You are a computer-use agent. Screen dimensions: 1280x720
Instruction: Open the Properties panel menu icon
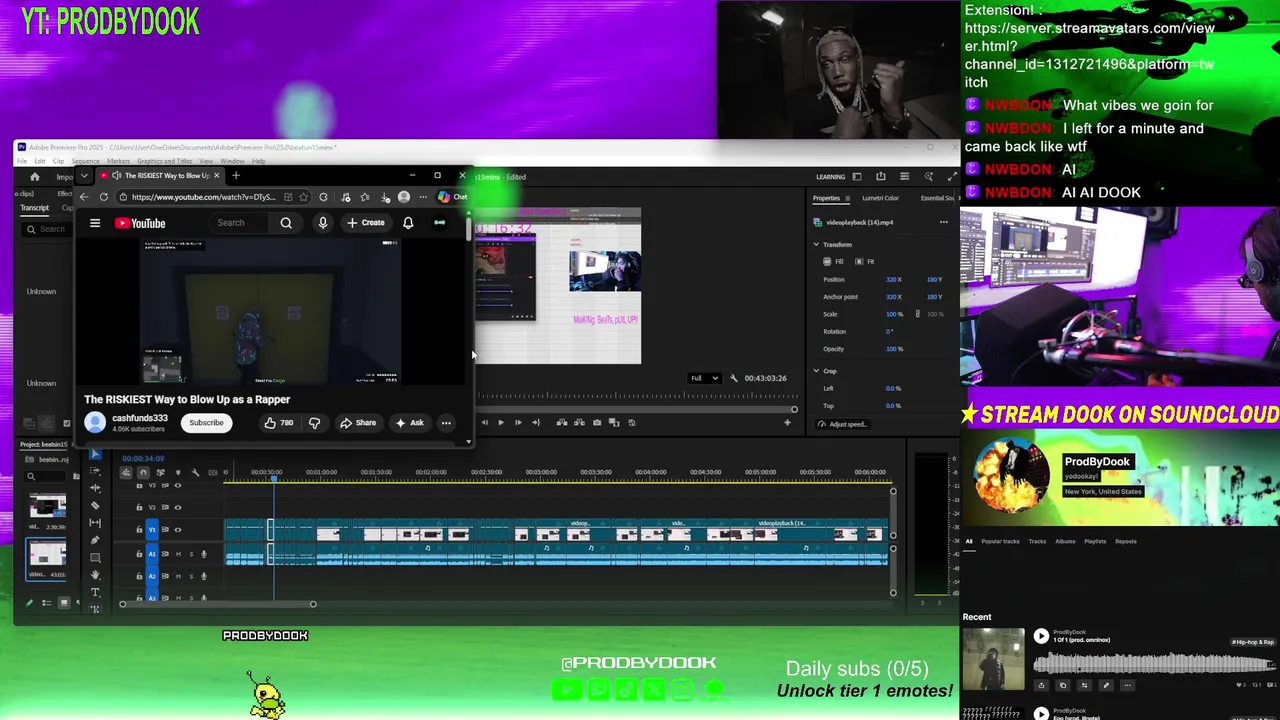click(846, 198)
